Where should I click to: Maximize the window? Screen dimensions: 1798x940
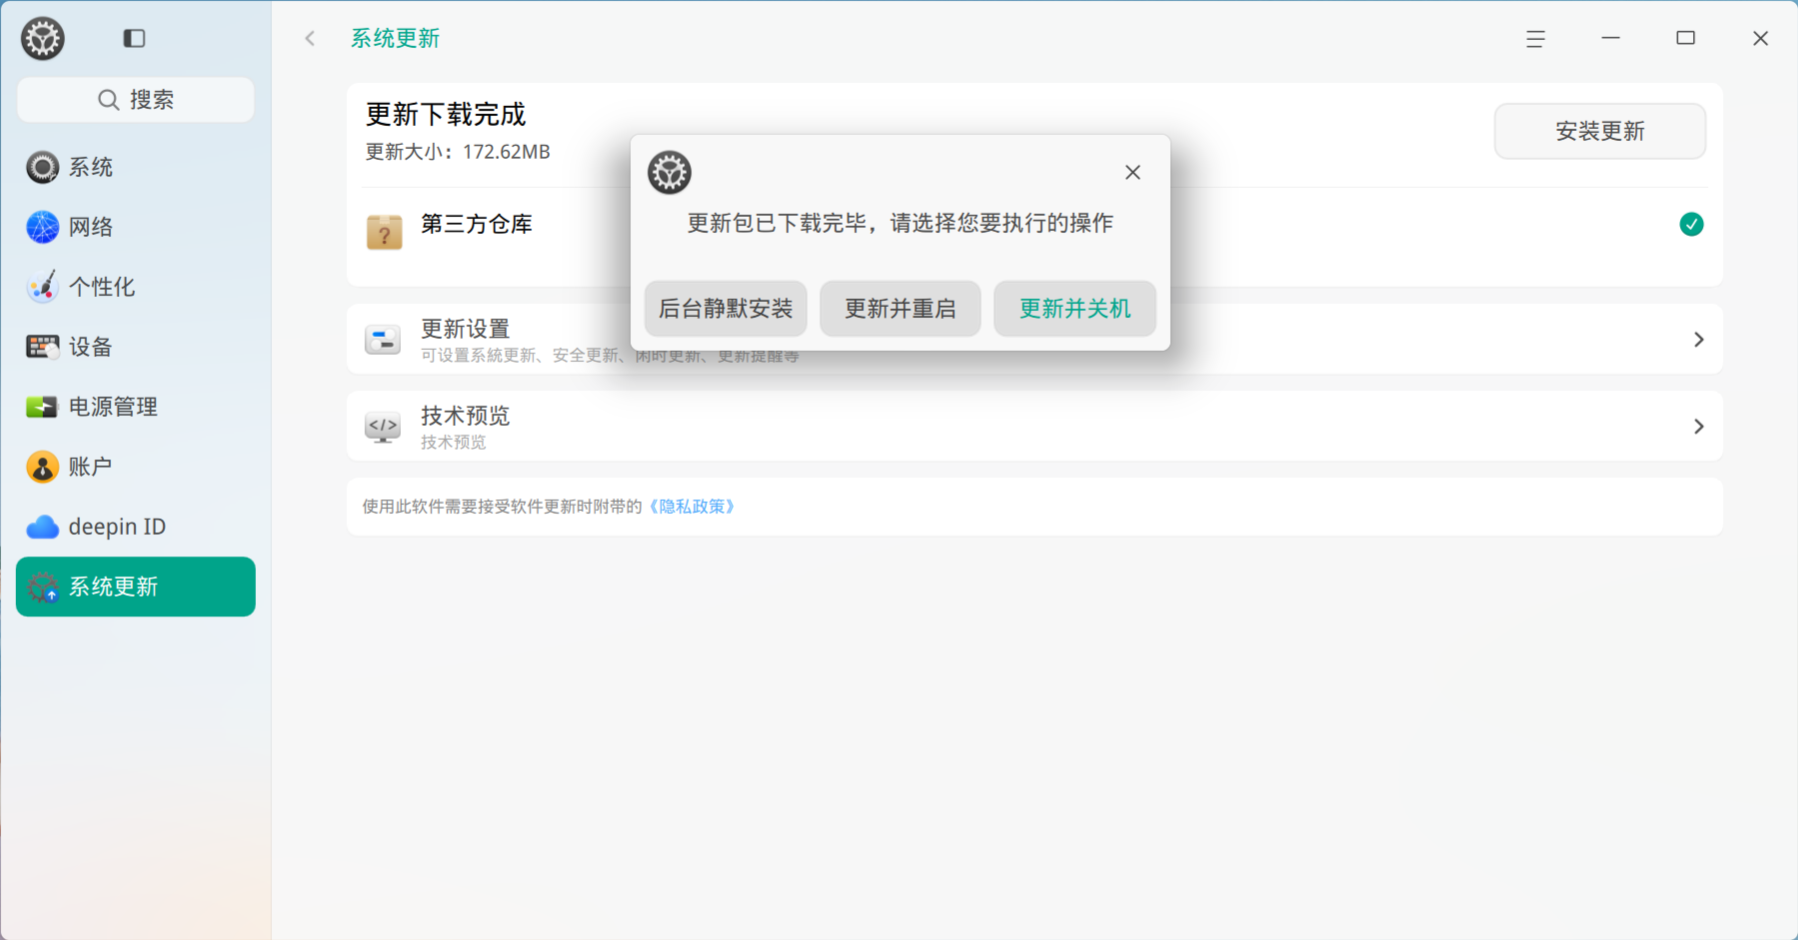pyautogui.click(x=1686, y=38)
